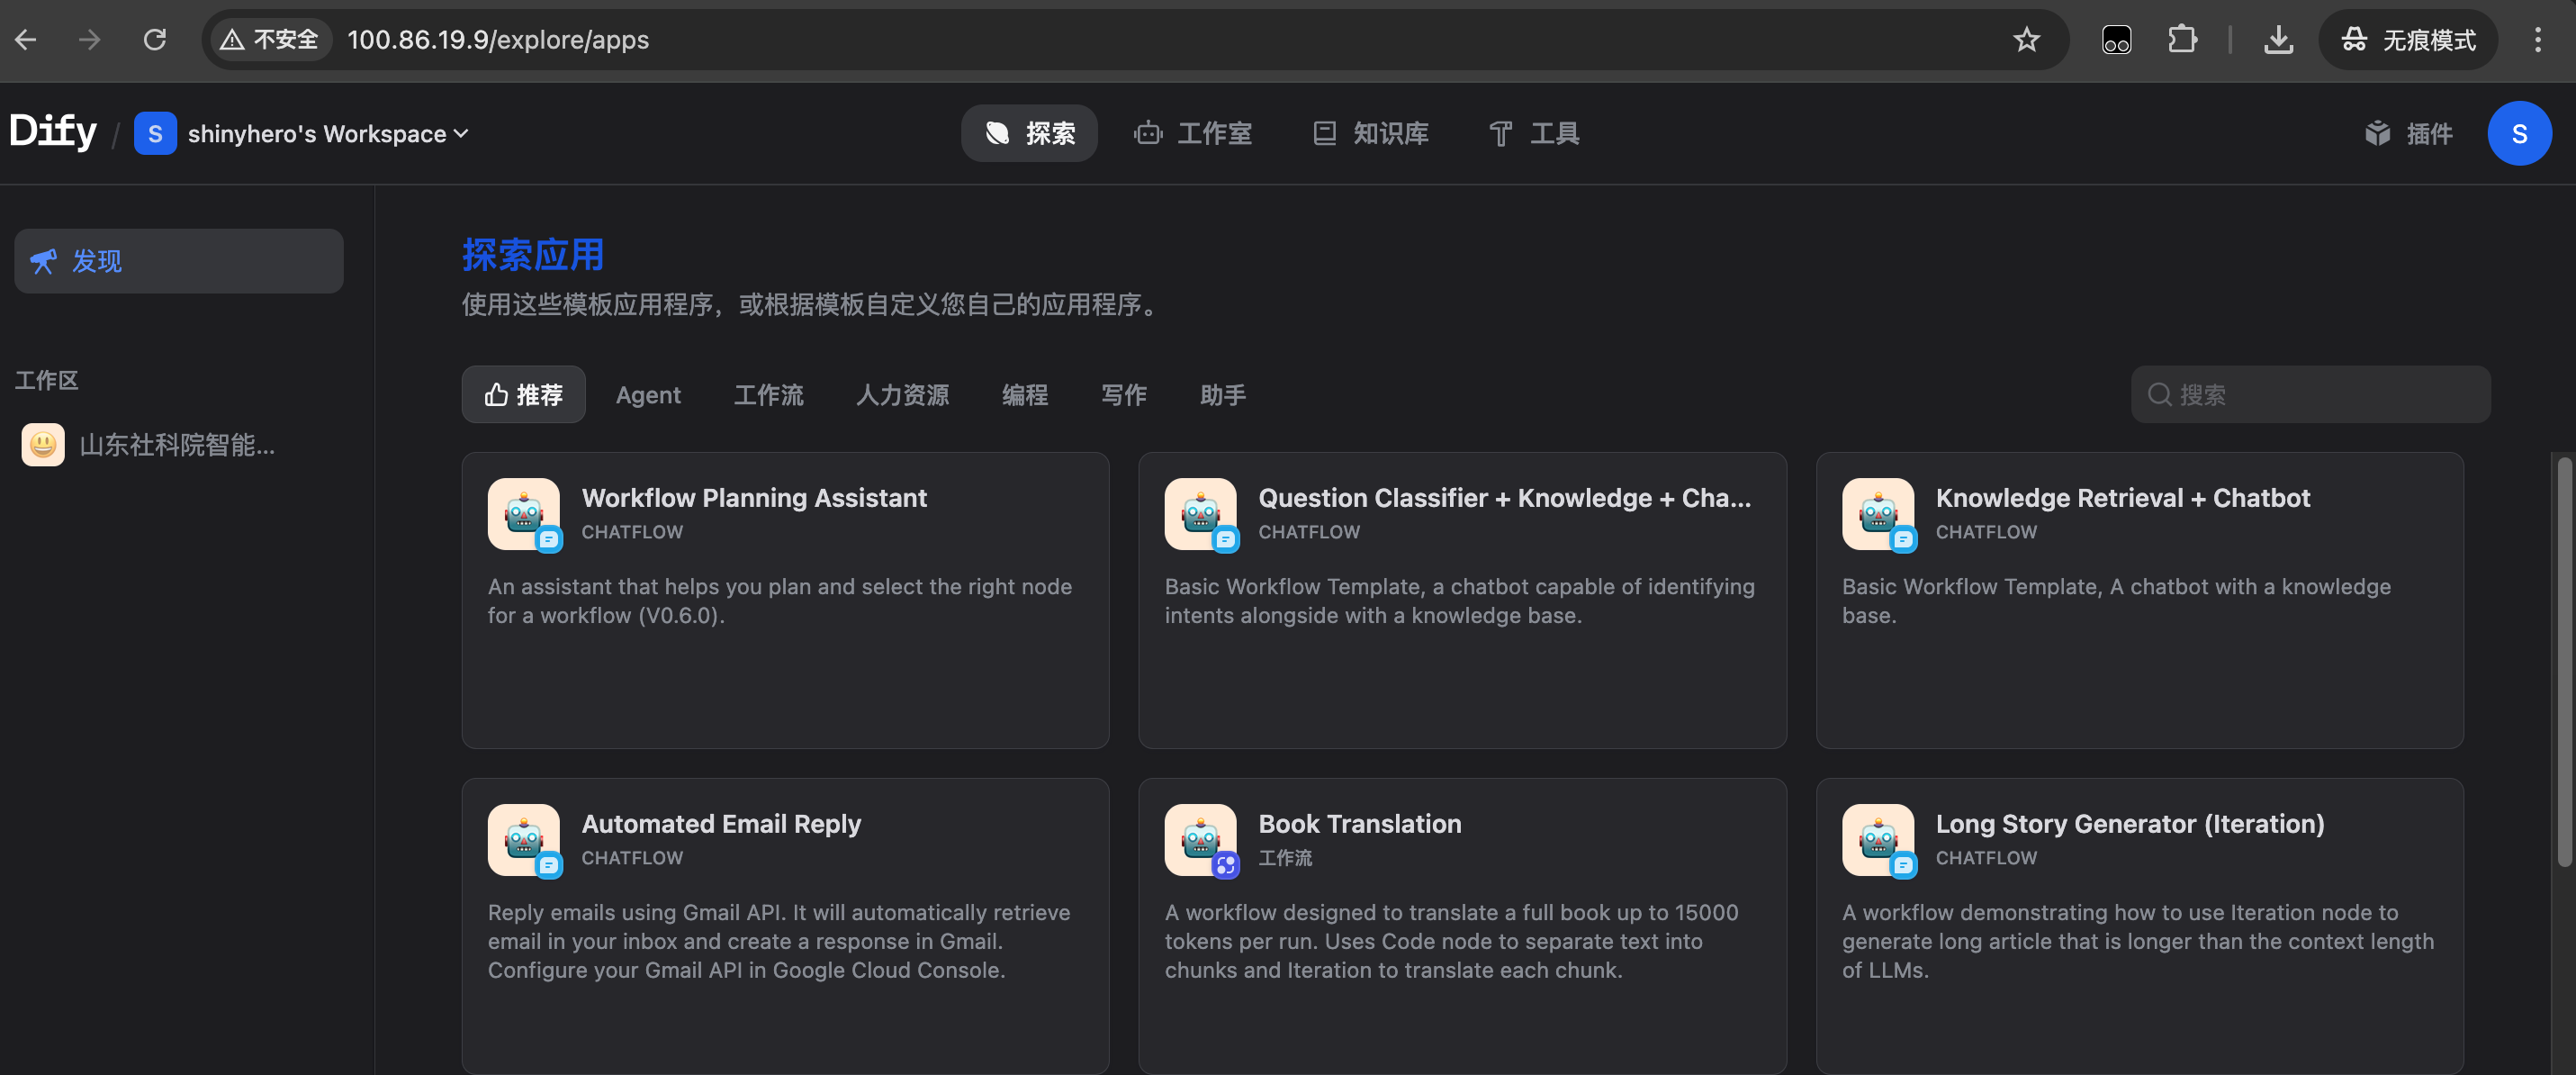Filter apps by Agent category

[x=648, y=395]
